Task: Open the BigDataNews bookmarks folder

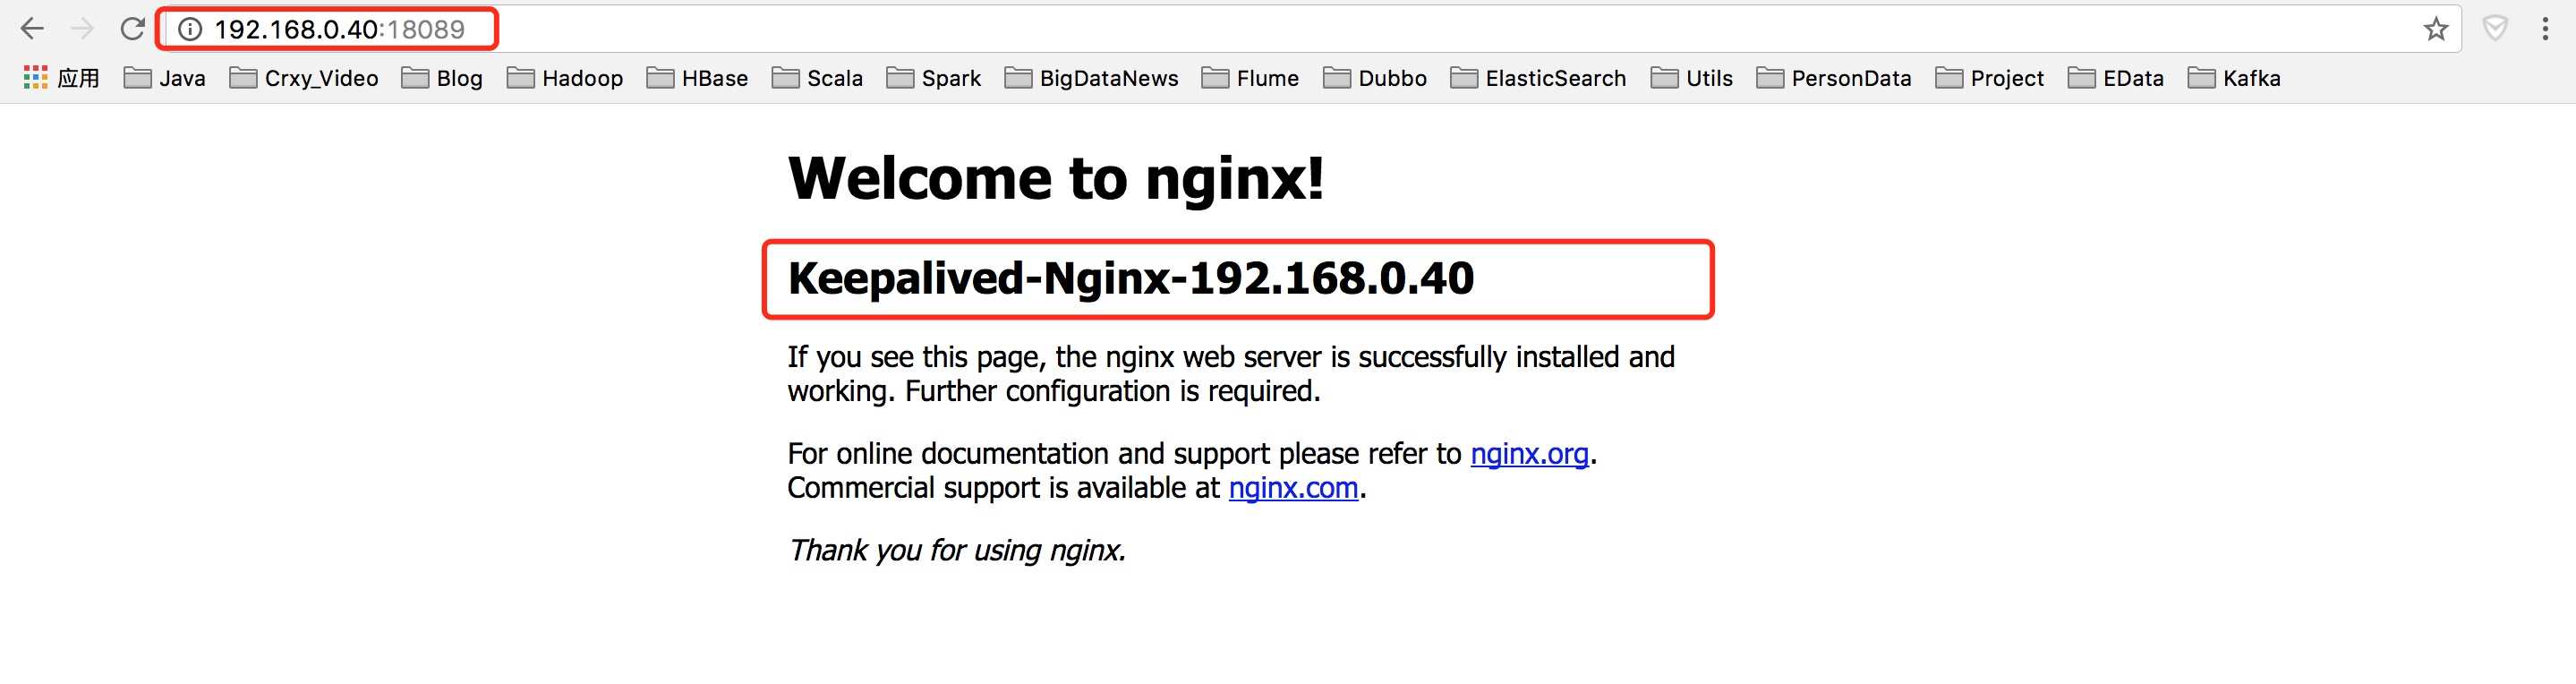Action: [x=1092, y=78]
